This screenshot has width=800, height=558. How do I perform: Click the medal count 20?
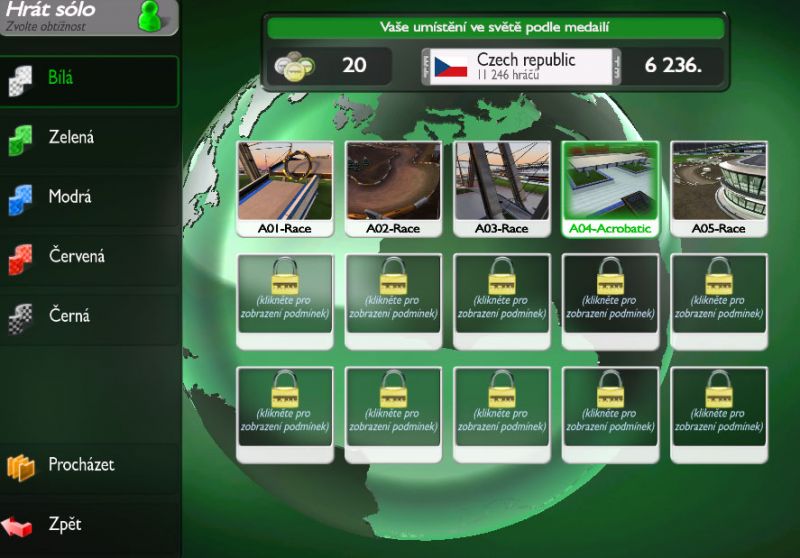point(354,65)
